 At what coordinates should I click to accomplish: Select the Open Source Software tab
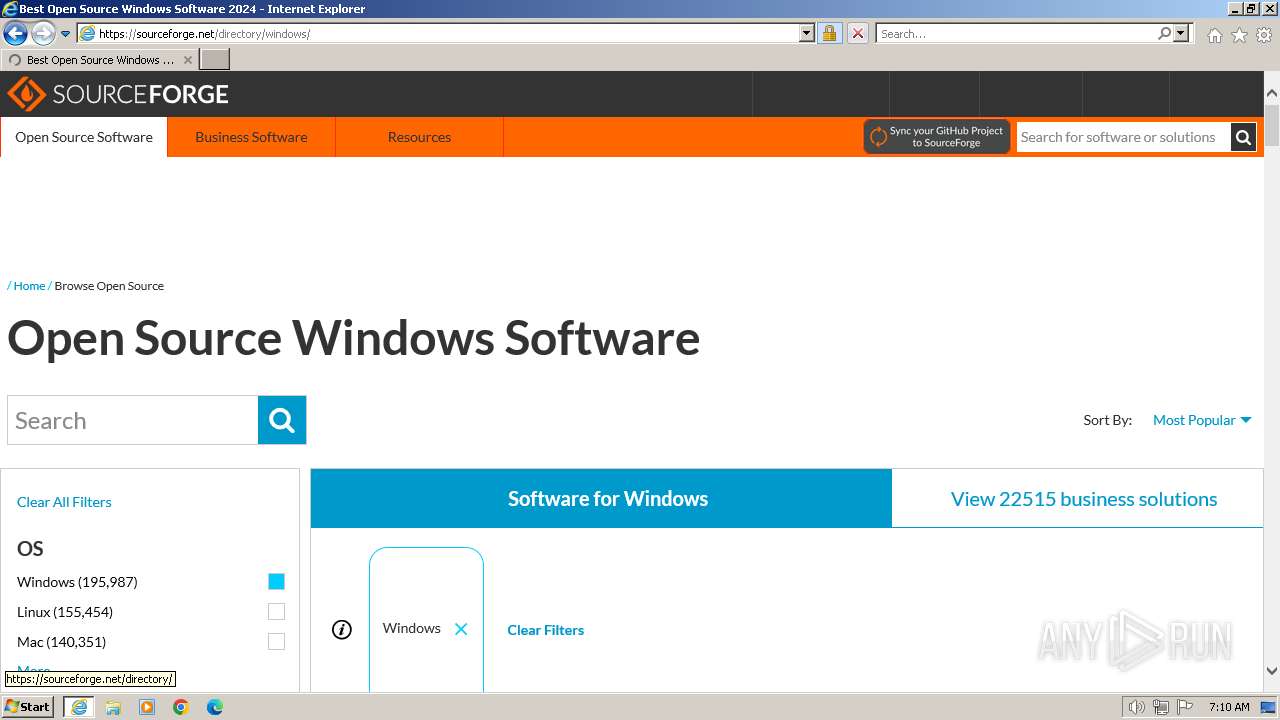point(84,137)
